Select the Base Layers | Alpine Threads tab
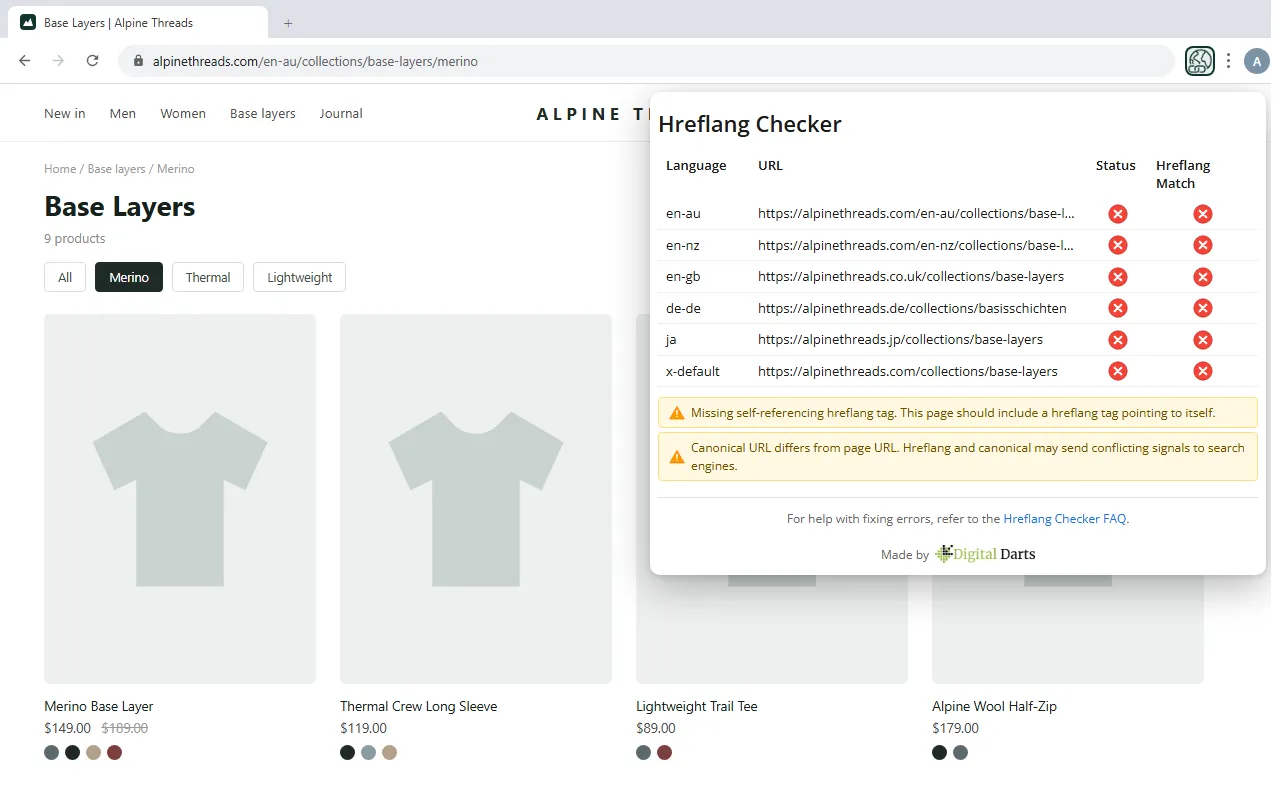 (x=138, y=22)
